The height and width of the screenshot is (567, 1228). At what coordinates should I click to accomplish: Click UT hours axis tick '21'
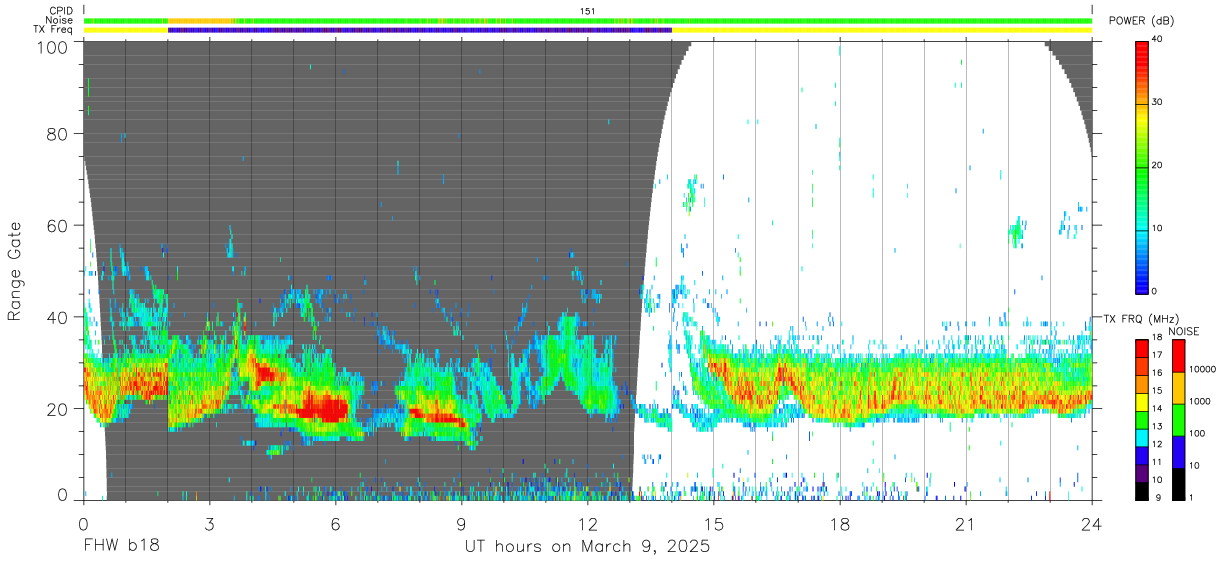[x=966, y=523]
